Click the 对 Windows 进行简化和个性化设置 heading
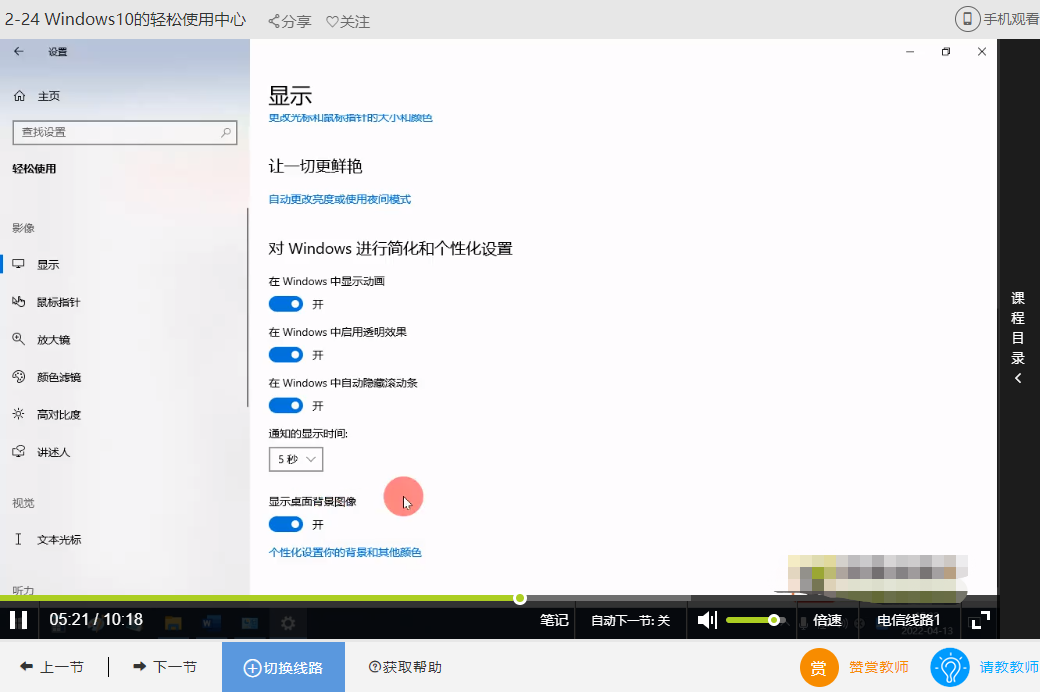Screen dimensions: 1040x692 pyautogui.click(x=391, y=249)
